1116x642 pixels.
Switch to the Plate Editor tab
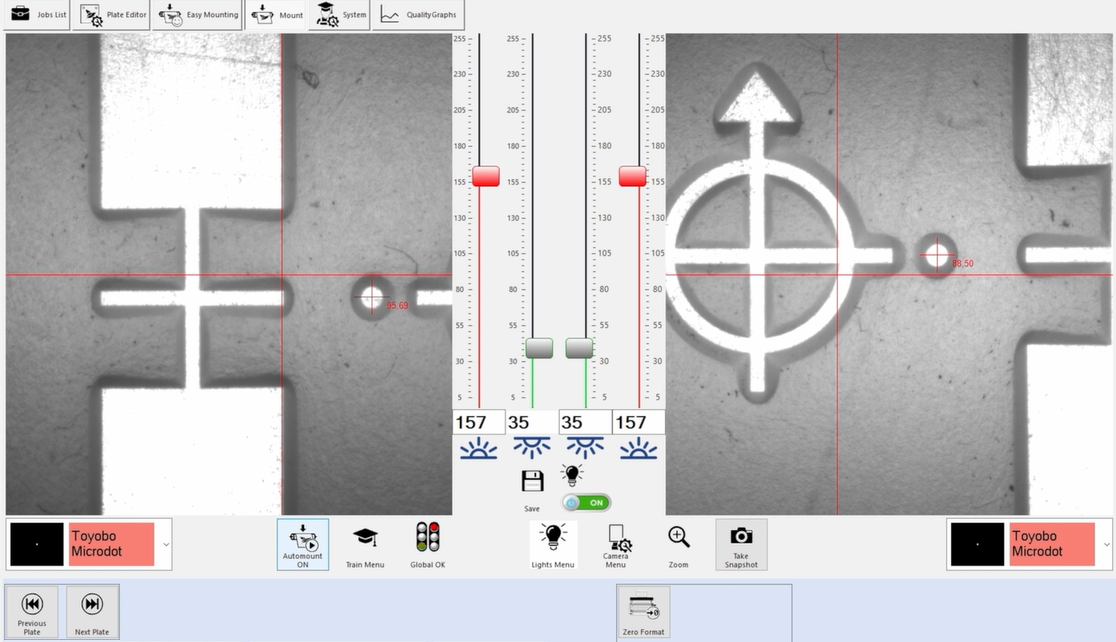click(113, 15)
